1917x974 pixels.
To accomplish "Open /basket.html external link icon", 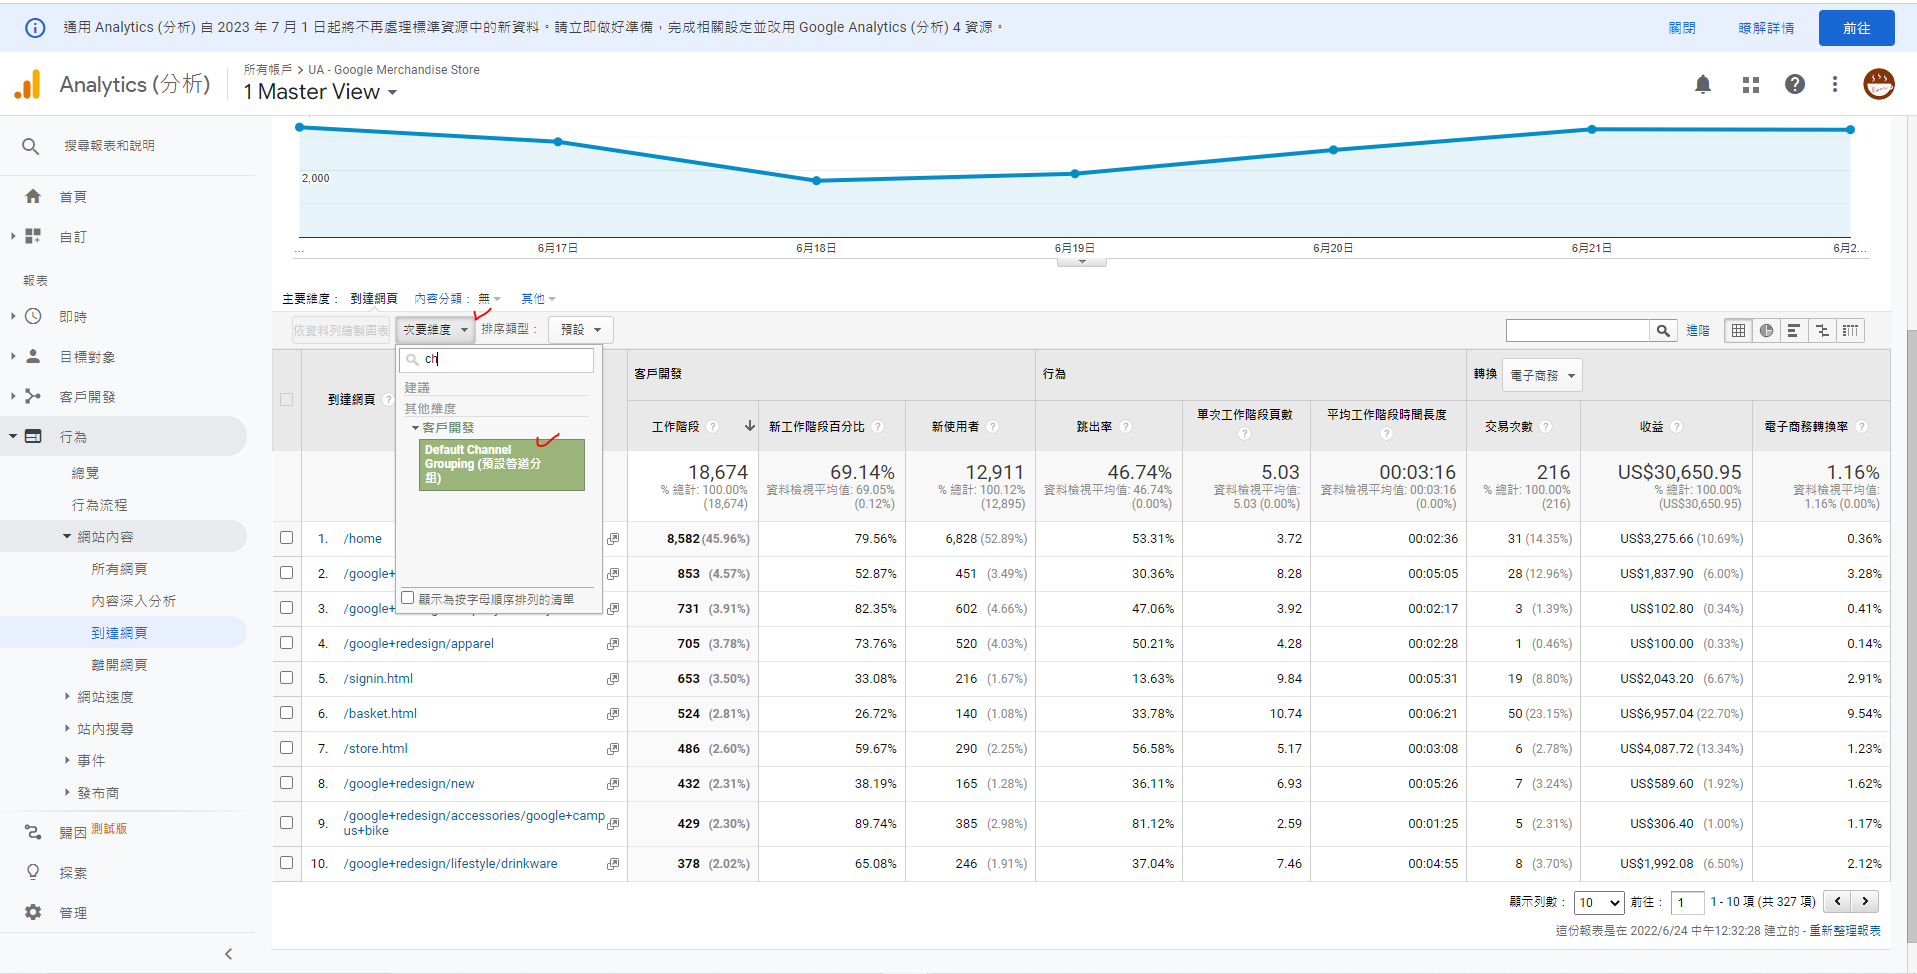I will pos(613,714).
